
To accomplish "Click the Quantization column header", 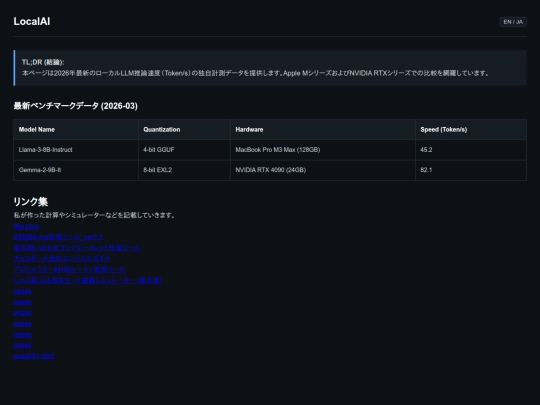I will 184,129.
